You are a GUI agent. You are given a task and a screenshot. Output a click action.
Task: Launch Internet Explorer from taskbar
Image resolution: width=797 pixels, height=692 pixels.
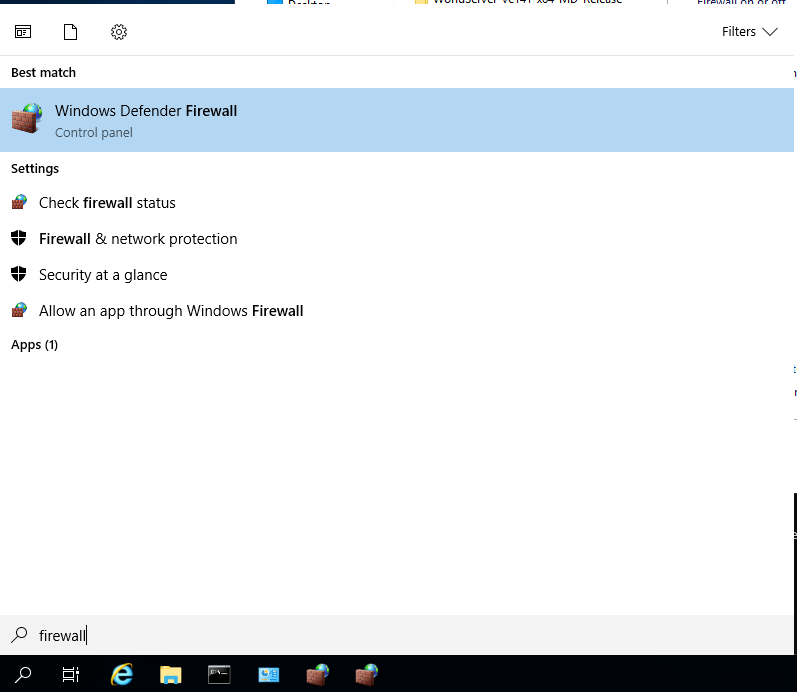[122, 675]
